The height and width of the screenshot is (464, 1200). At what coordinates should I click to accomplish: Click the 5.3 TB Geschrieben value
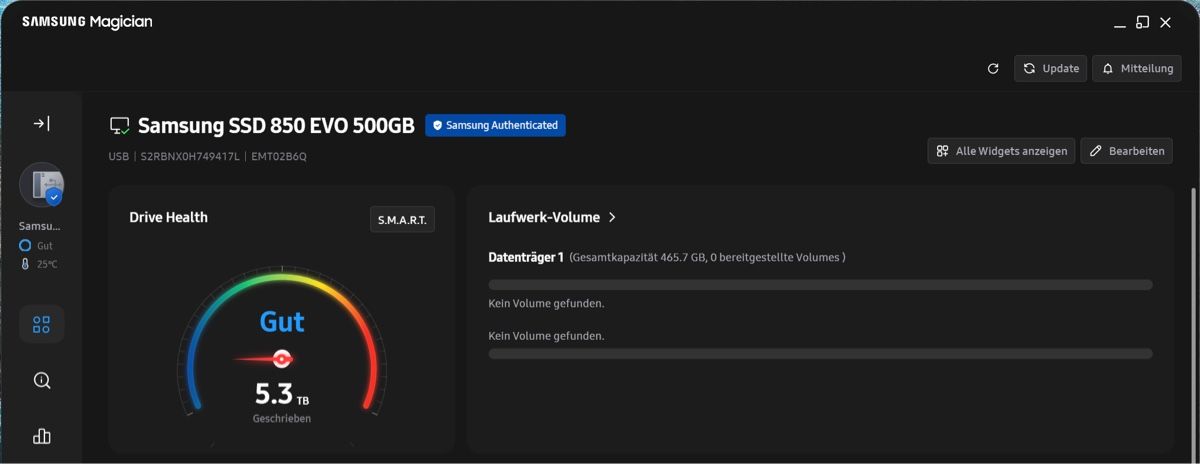point(282,394)
